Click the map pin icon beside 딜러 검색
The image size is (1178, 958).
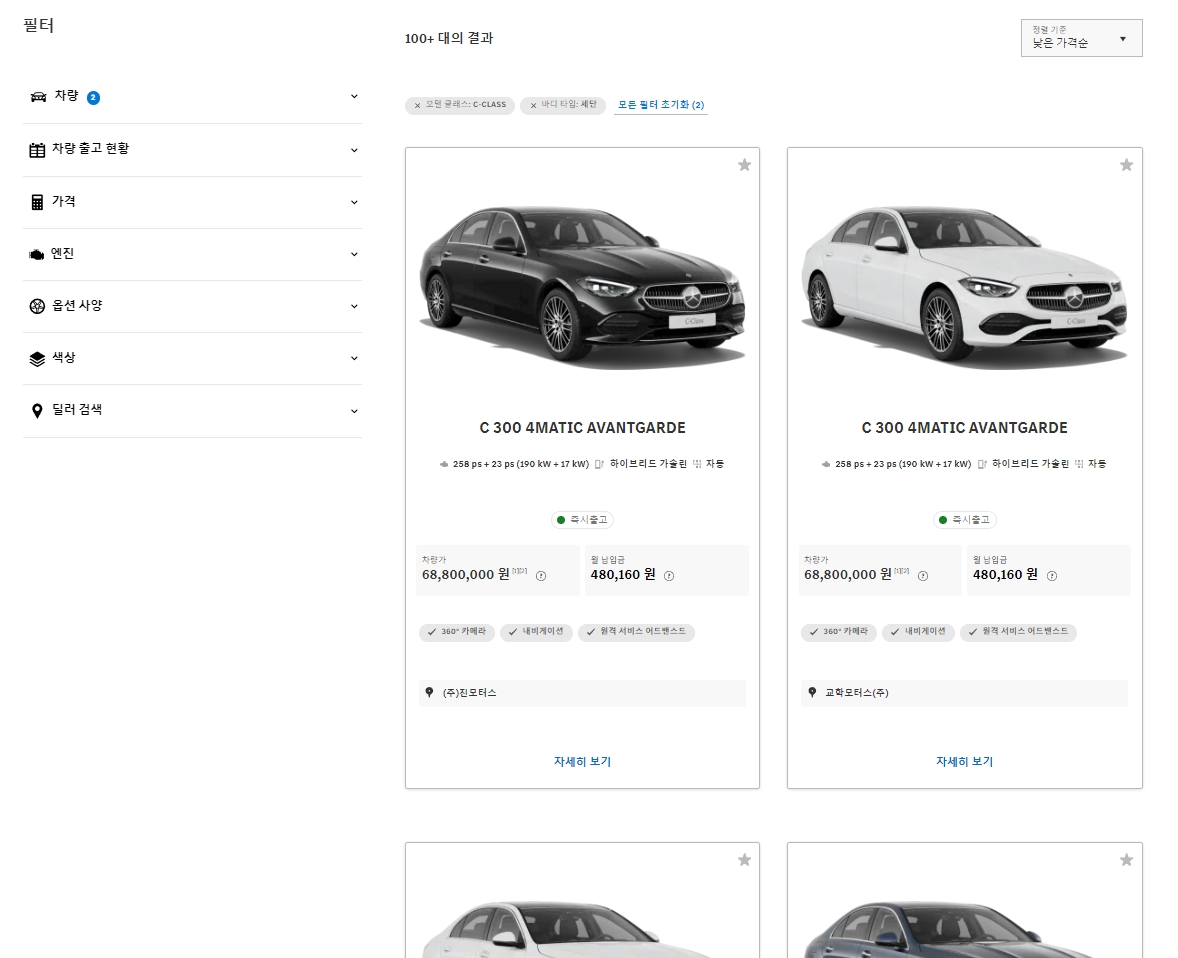pos(37,410)
